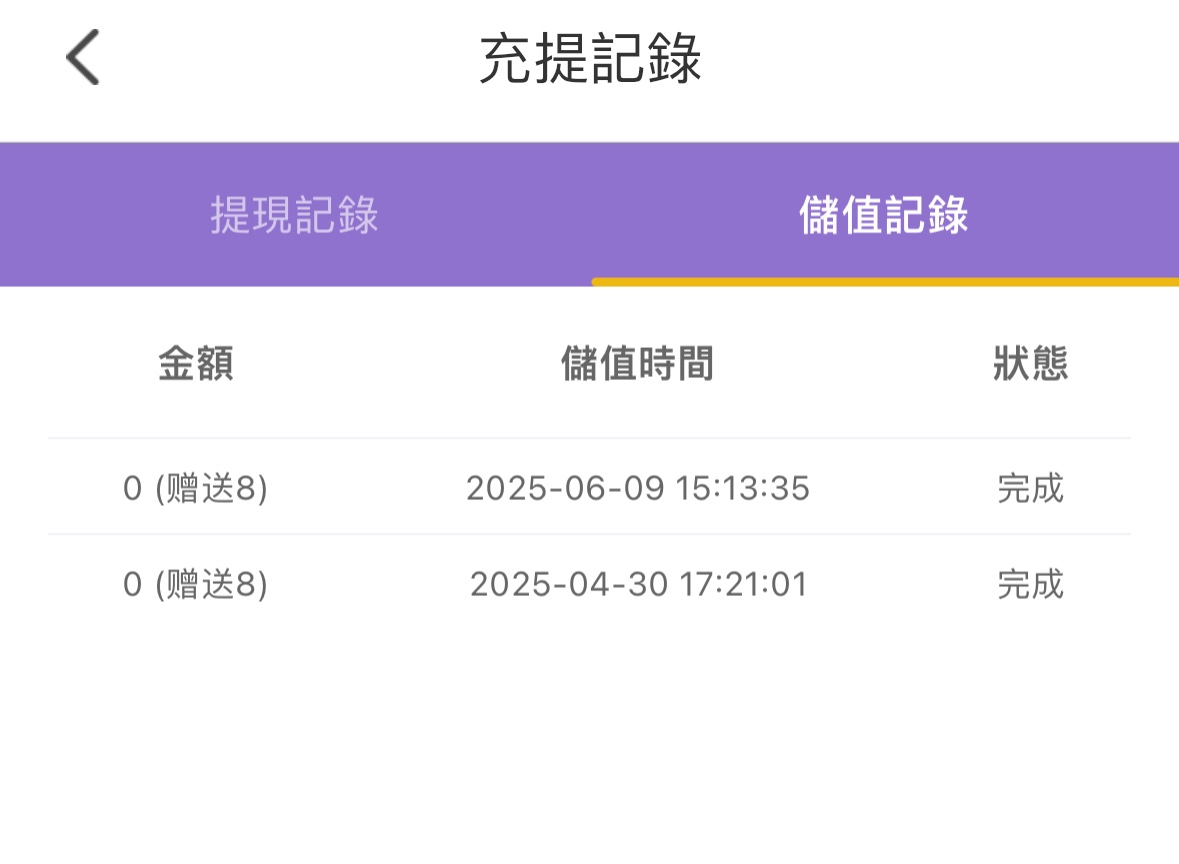Click the amount 0 in the 2025-04-30 row
Screen dimensions: 1179x864
click(x=132, y=584)
